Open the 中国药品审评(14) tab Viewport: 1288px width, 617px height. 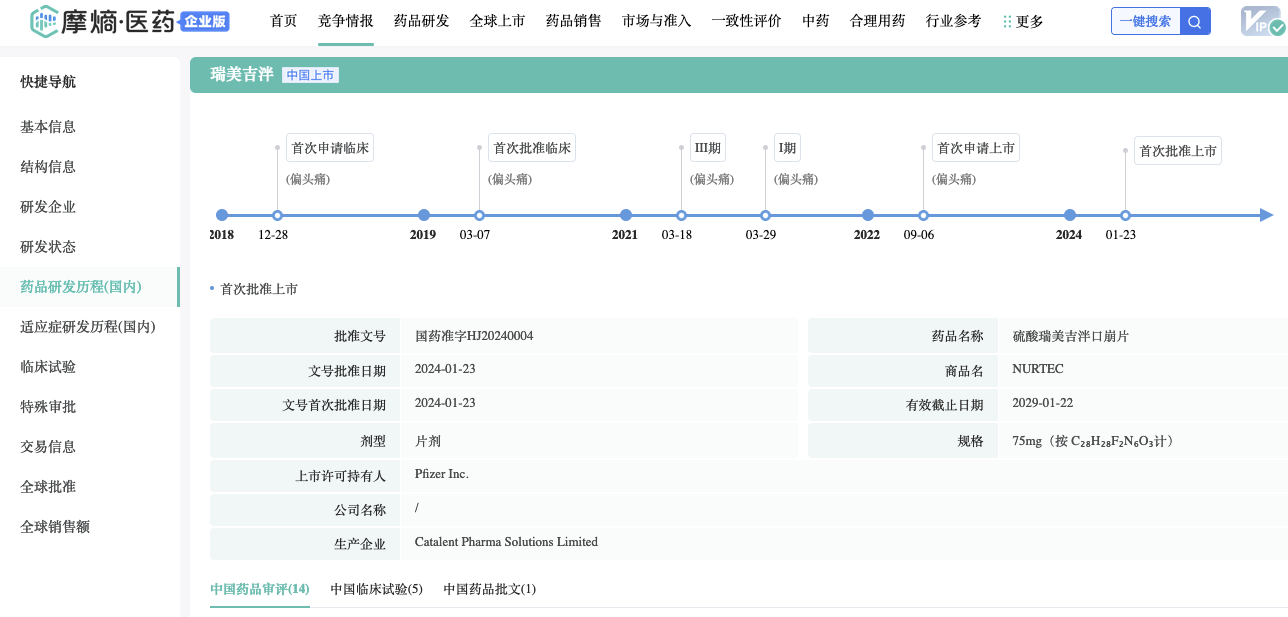pos(260,589)
